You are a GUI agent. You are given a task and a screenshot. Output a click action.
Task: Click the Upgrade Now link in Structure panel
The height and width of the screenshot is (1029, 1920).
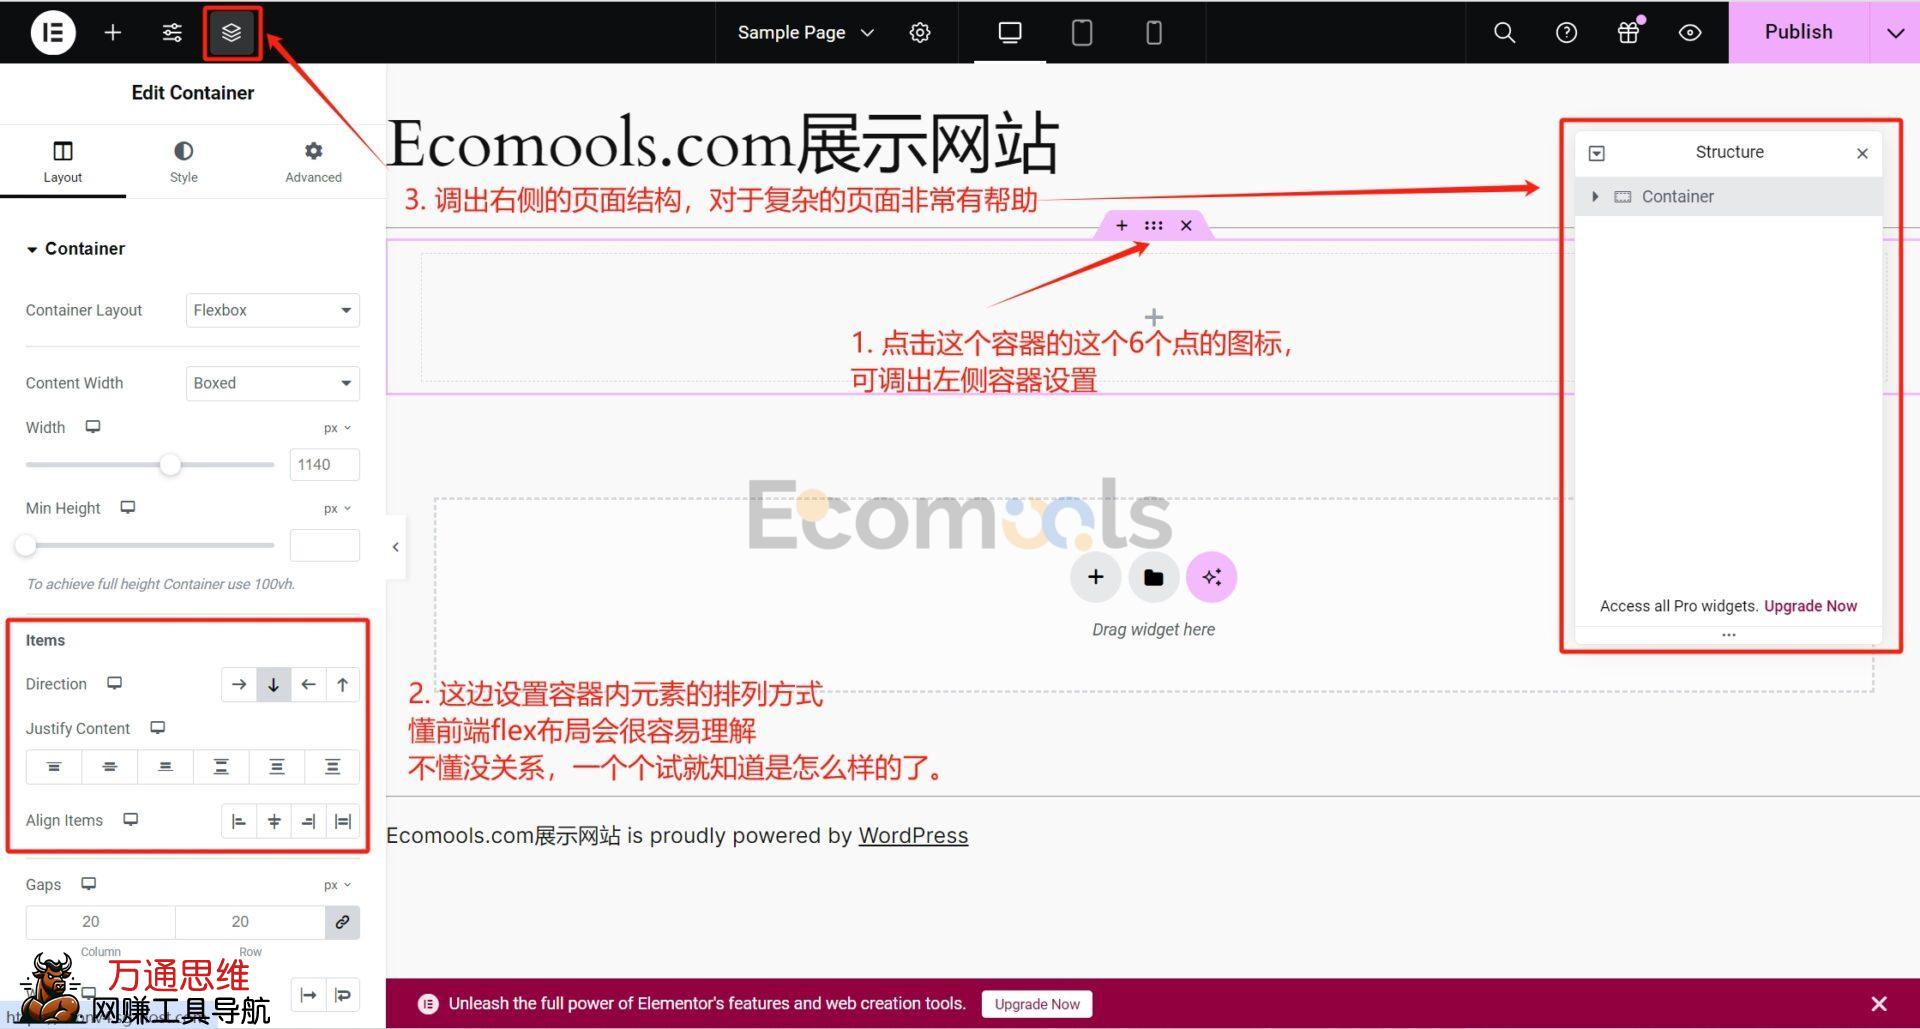1810,605
